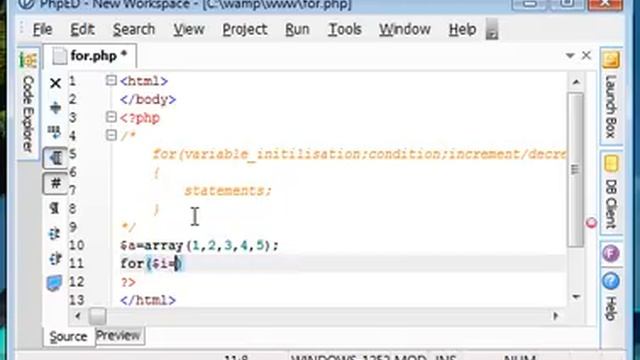Open the Code Explorer side panel
Image resolution: width=640 pixels, height=360 pixels.
click(x=28, y=103)
